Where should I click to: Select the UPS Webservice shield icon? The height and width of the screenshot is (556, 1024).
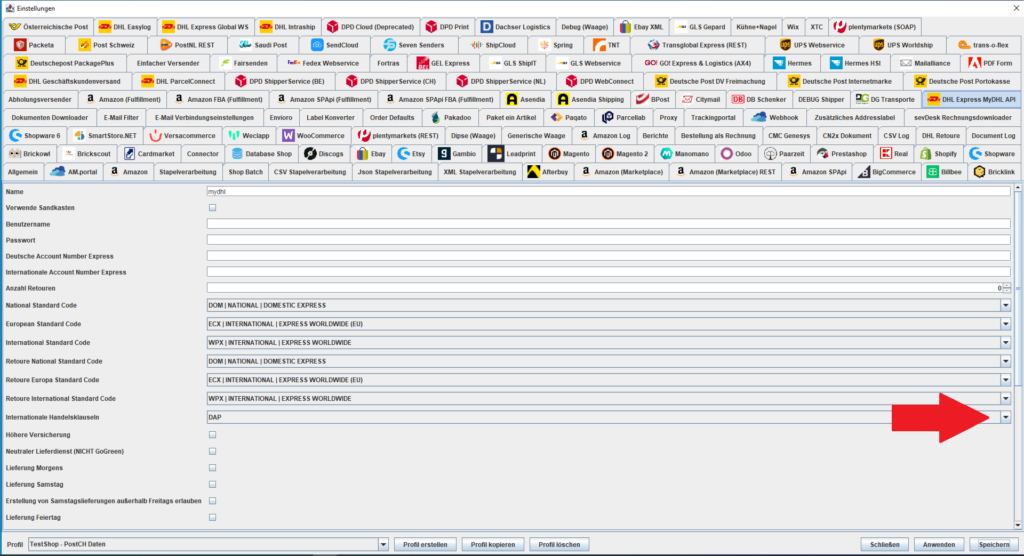point(786,45)
